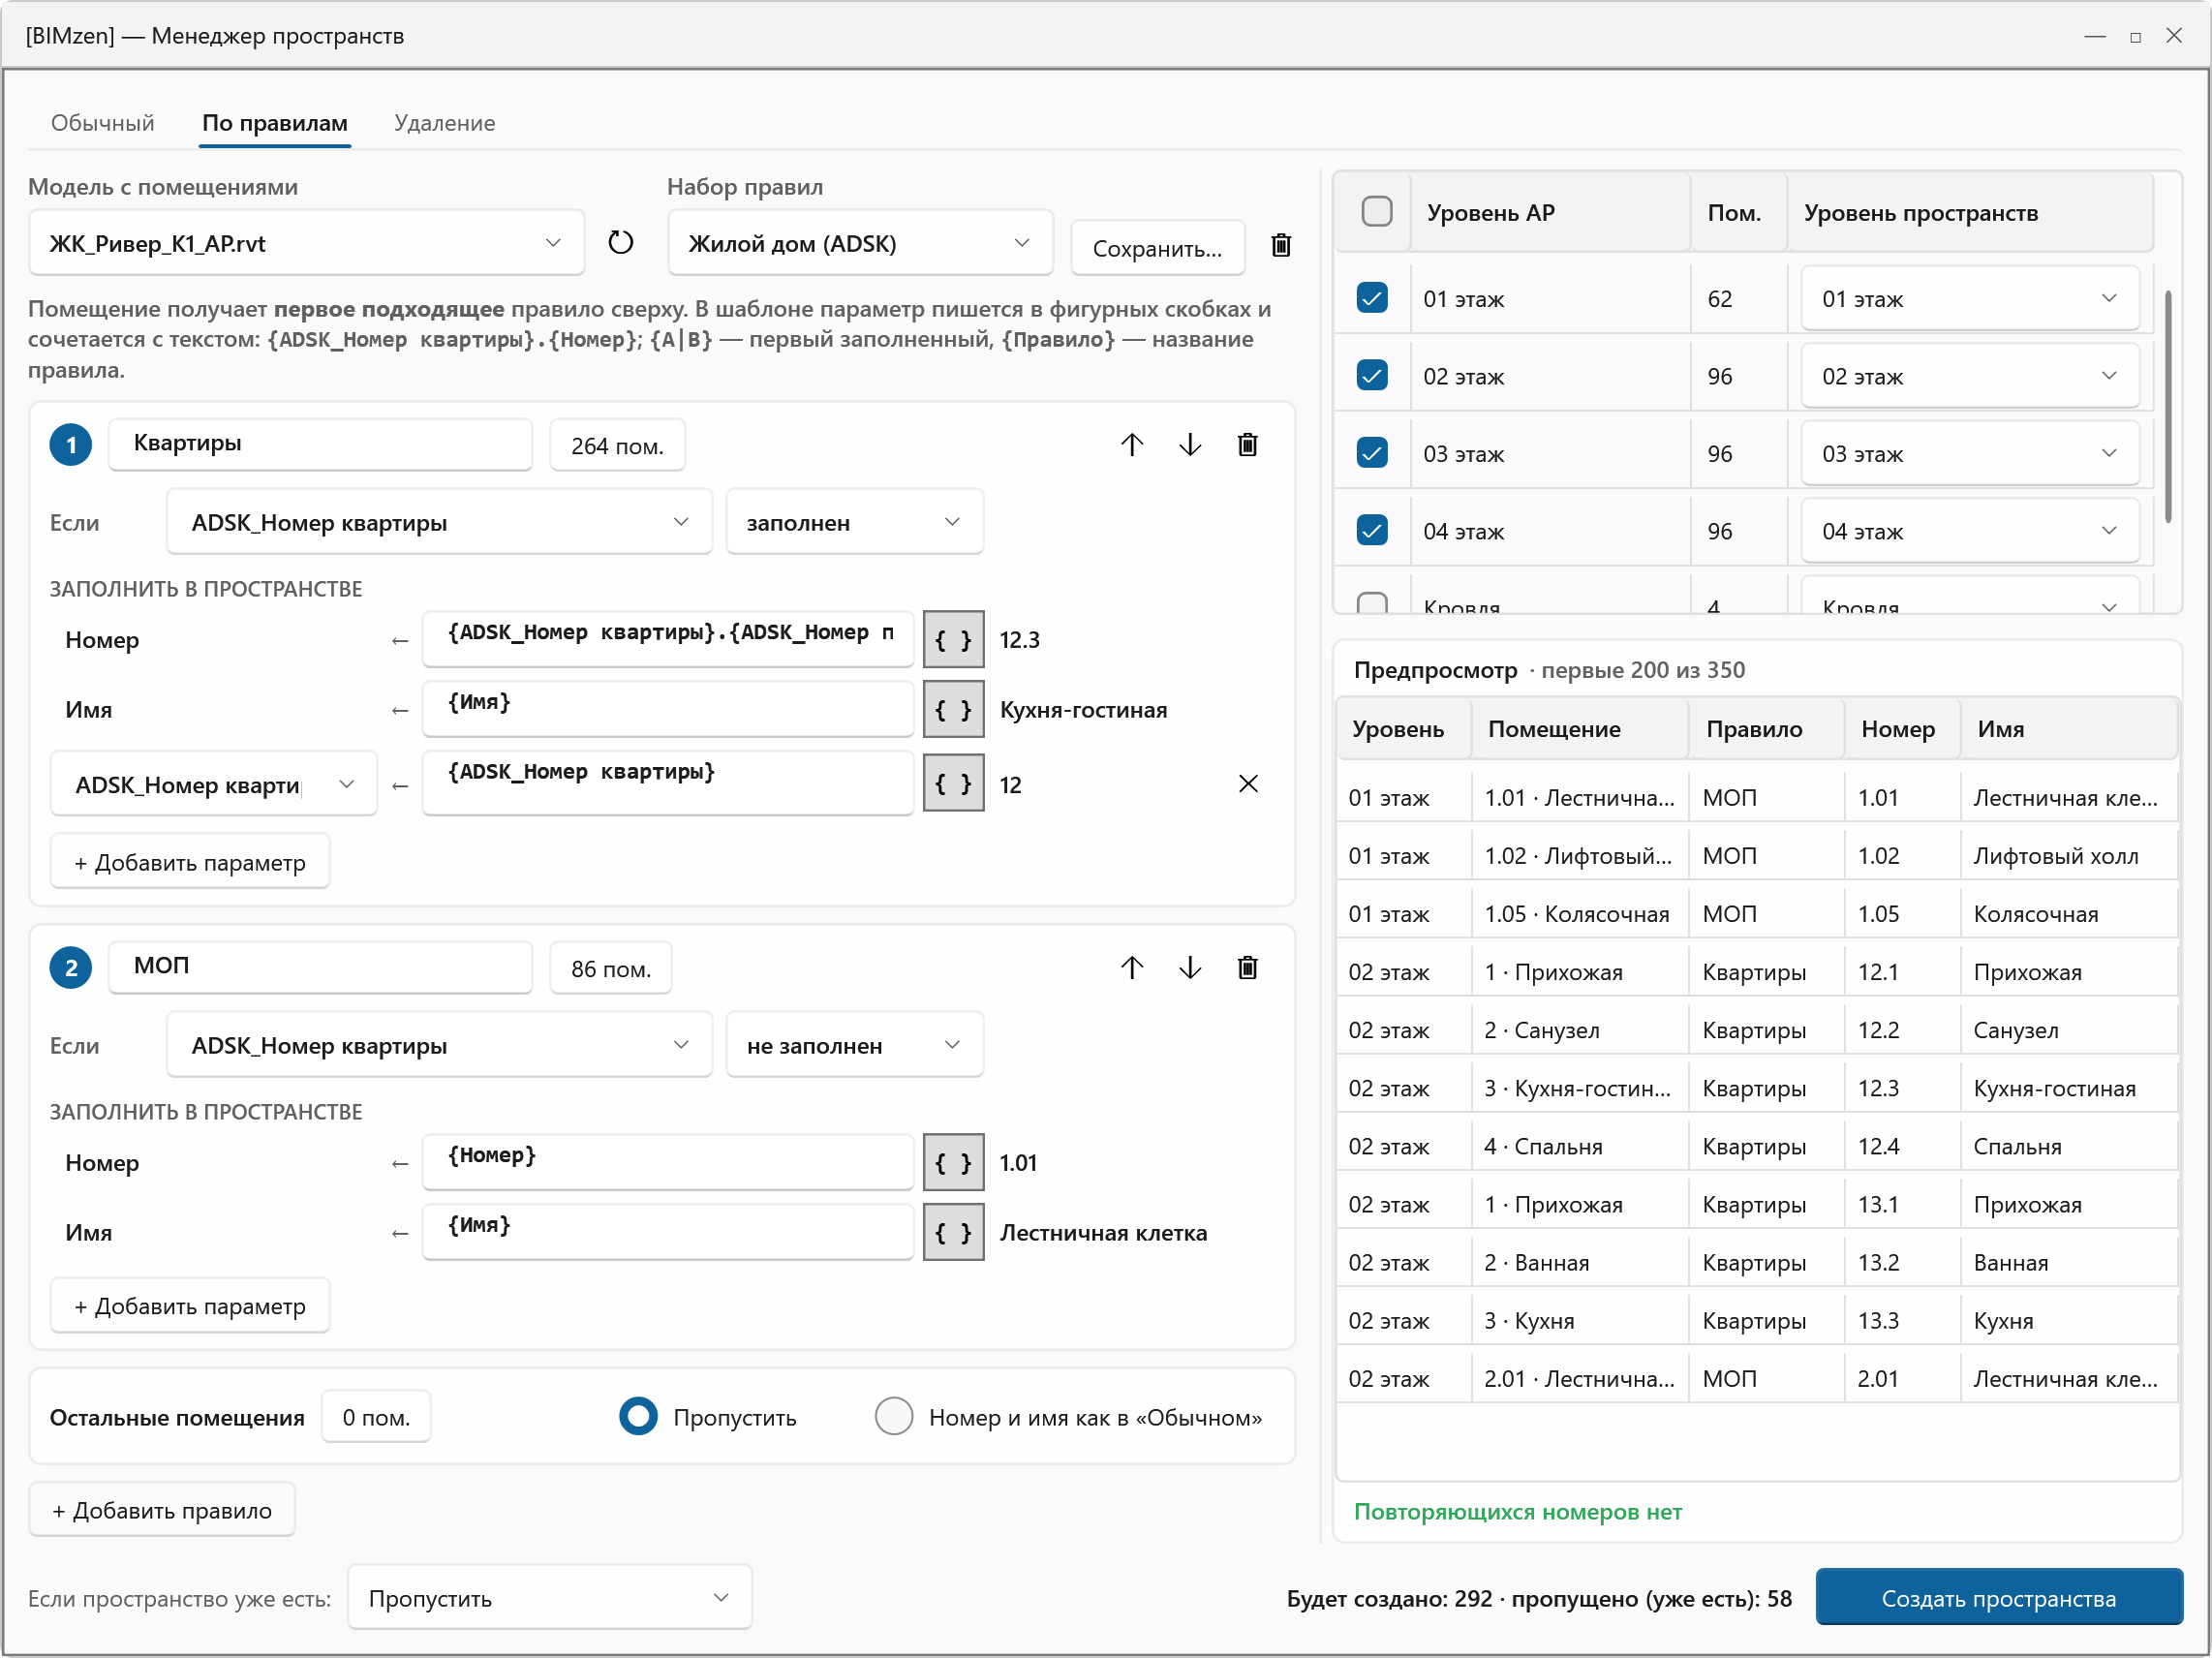Move the МОП rule up
The height and width of the screenshot is (1658, 2212).
[1132, 968]
